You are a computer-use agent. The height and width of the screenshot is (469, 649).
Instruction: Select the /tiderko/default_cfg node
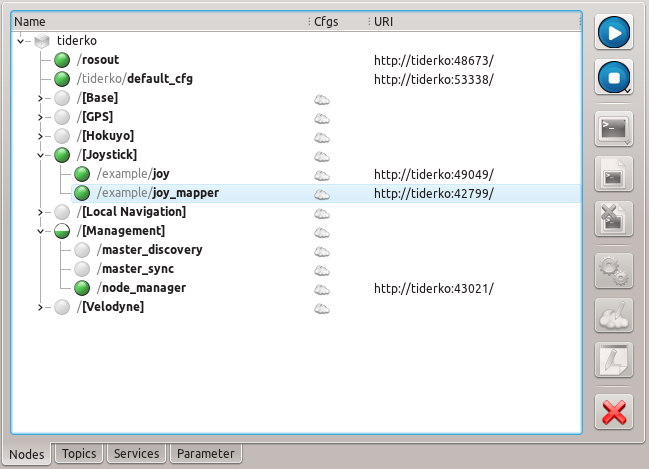coord(133,80)
